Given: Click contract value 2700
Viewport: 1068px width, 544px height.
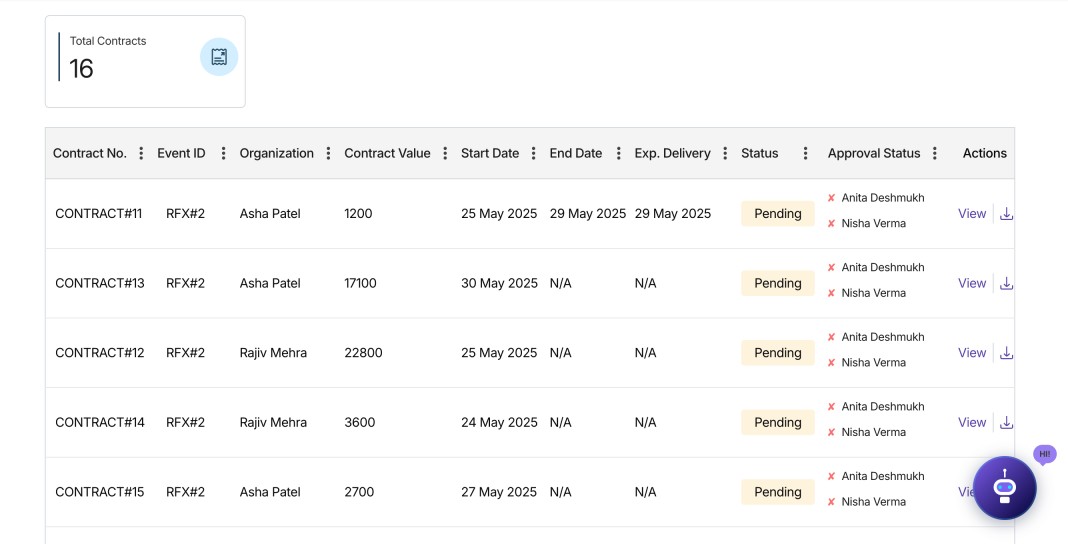Looking at the screenshot, I should 359,492.
